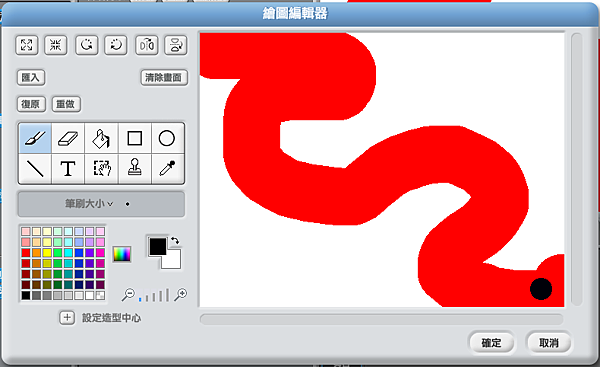Pick the bright cyan palette swatch
The image size is (600, 367).
pyautogui.click(x=68, y=253)
